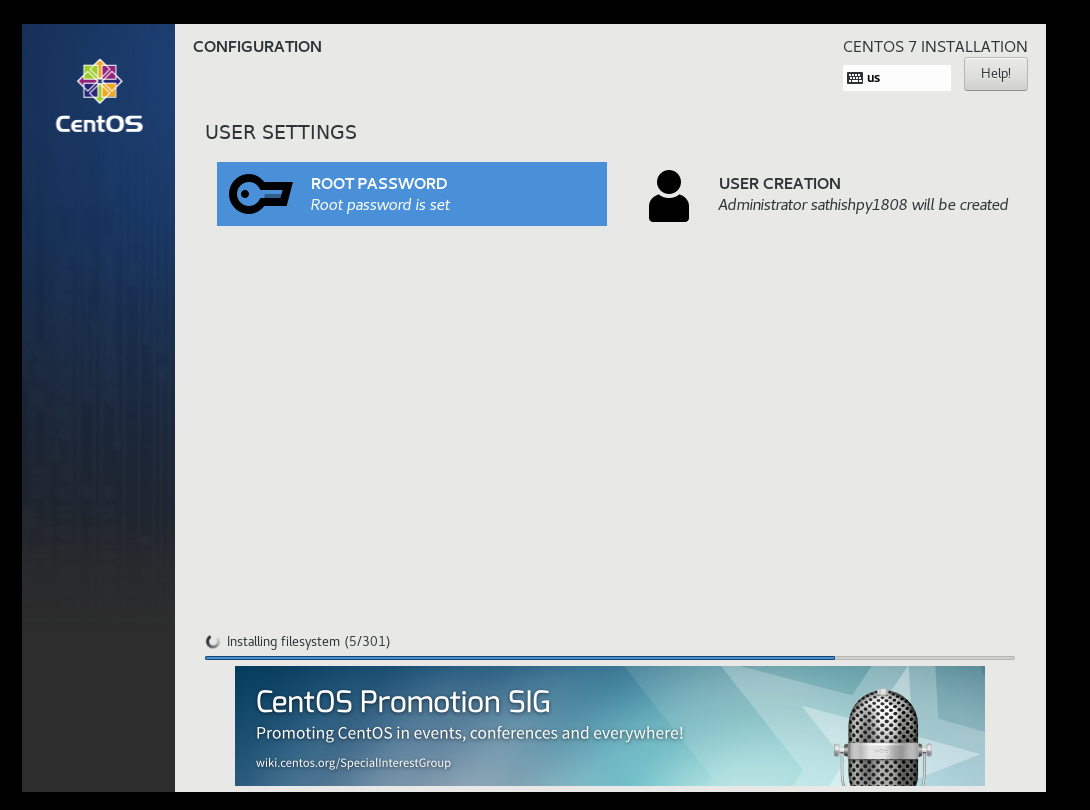Click the "Installing filesystem (5/301)" status
This screenshot has width=1090, height=810.
click(308, 642)
